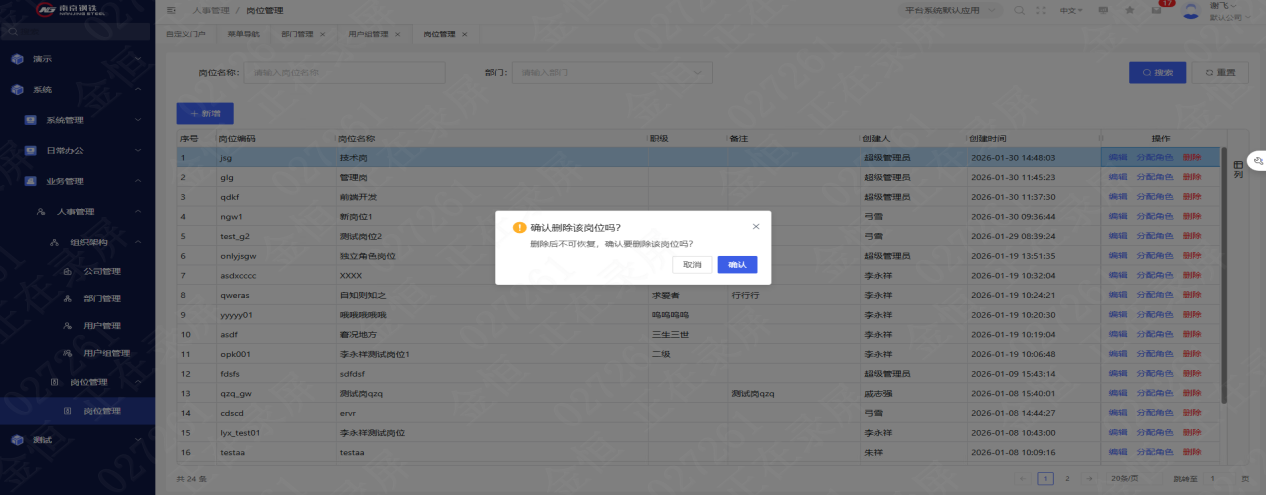Select 公司管理 in the sidebar
Image resolution: width=1266 pixels, height=495 pixels.
[x=101, y=271]
